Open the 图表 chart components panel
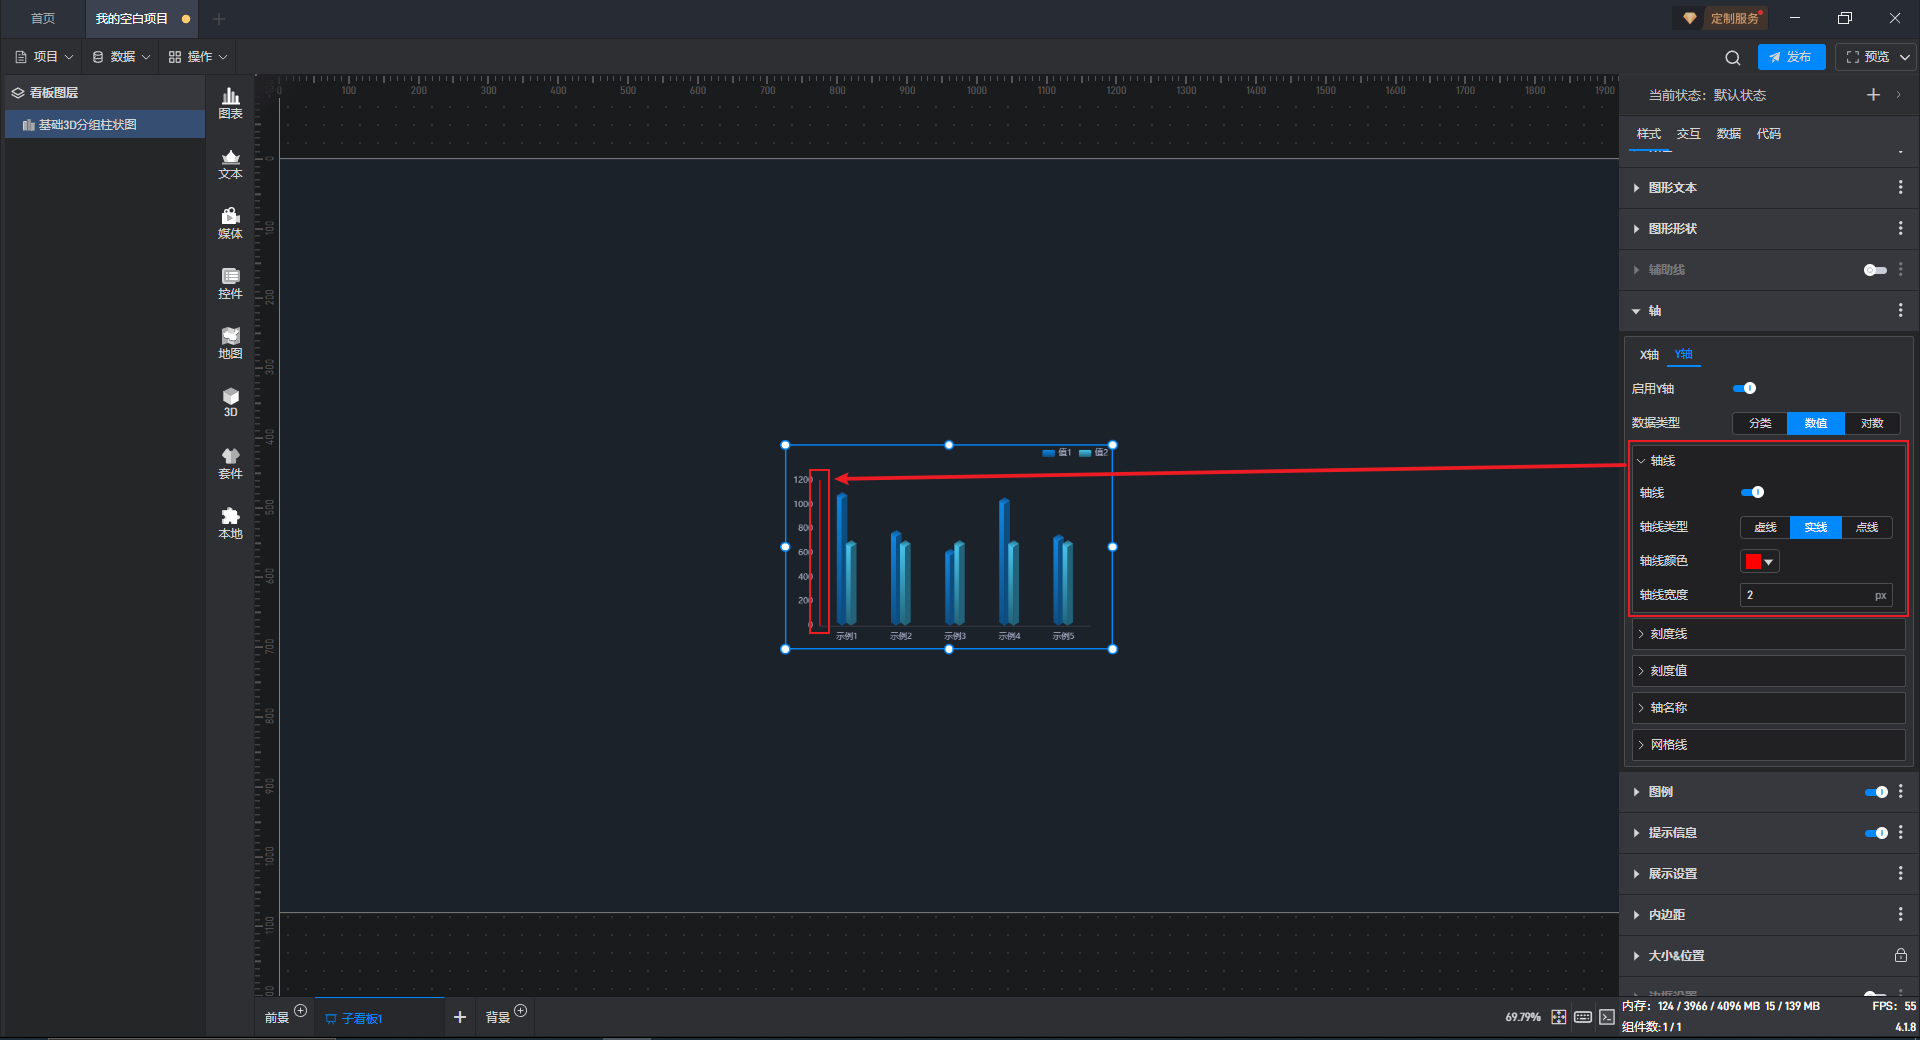The width and height of the screenshot is (1920, 1040). 230,103
